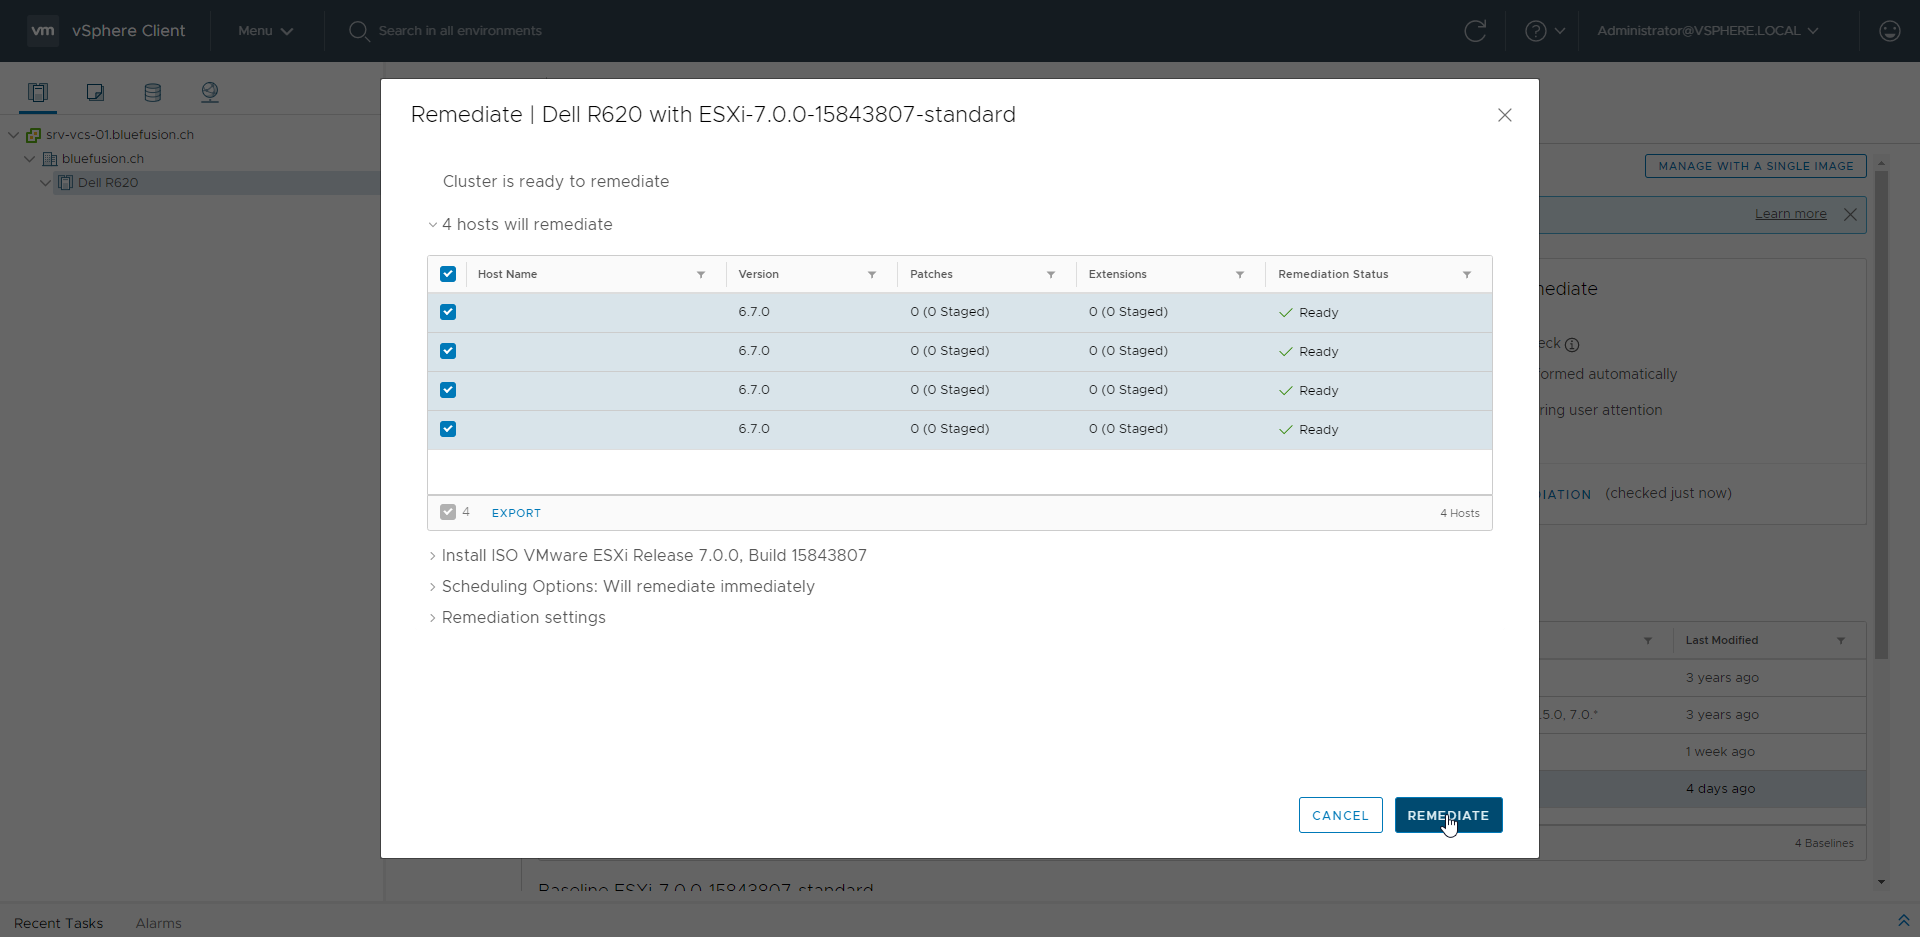1920x937 pixels.
Task: Open the Administrator@VSPHERE.LOCAL user menu
Action: (x=1707, y=31)
